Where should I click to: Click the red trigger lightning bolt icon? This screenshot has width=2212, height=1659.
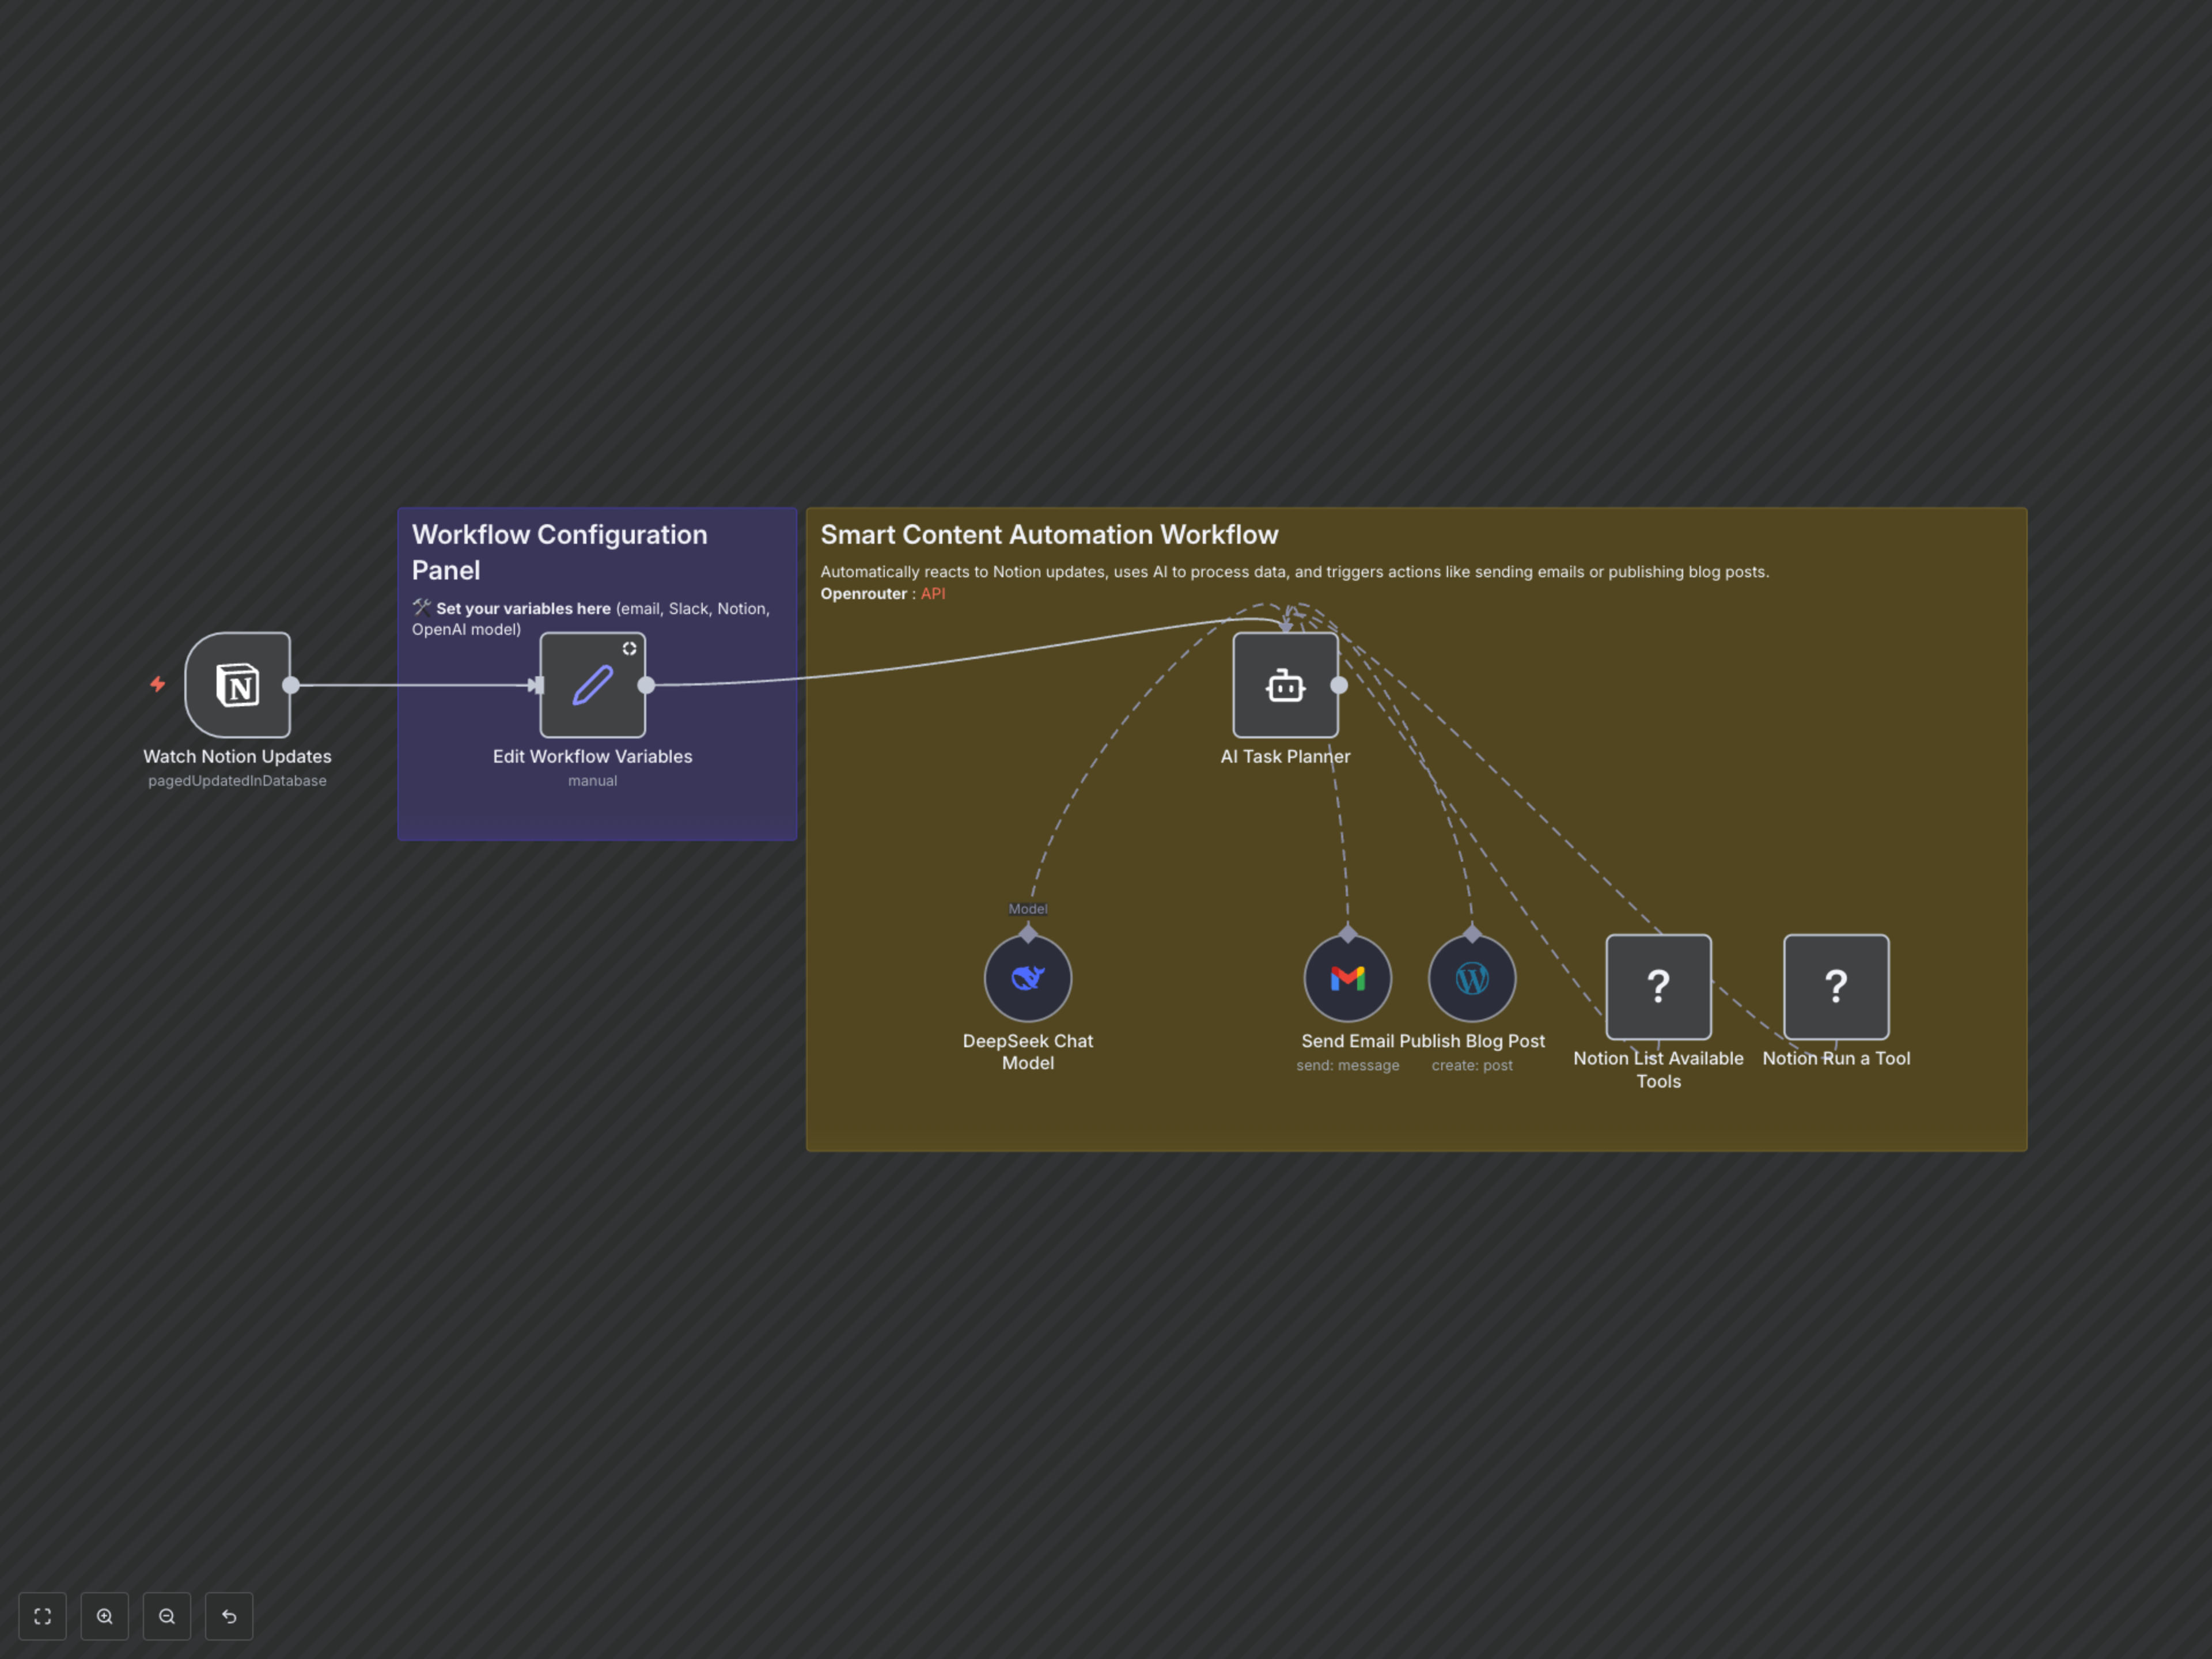pos(158,685)
